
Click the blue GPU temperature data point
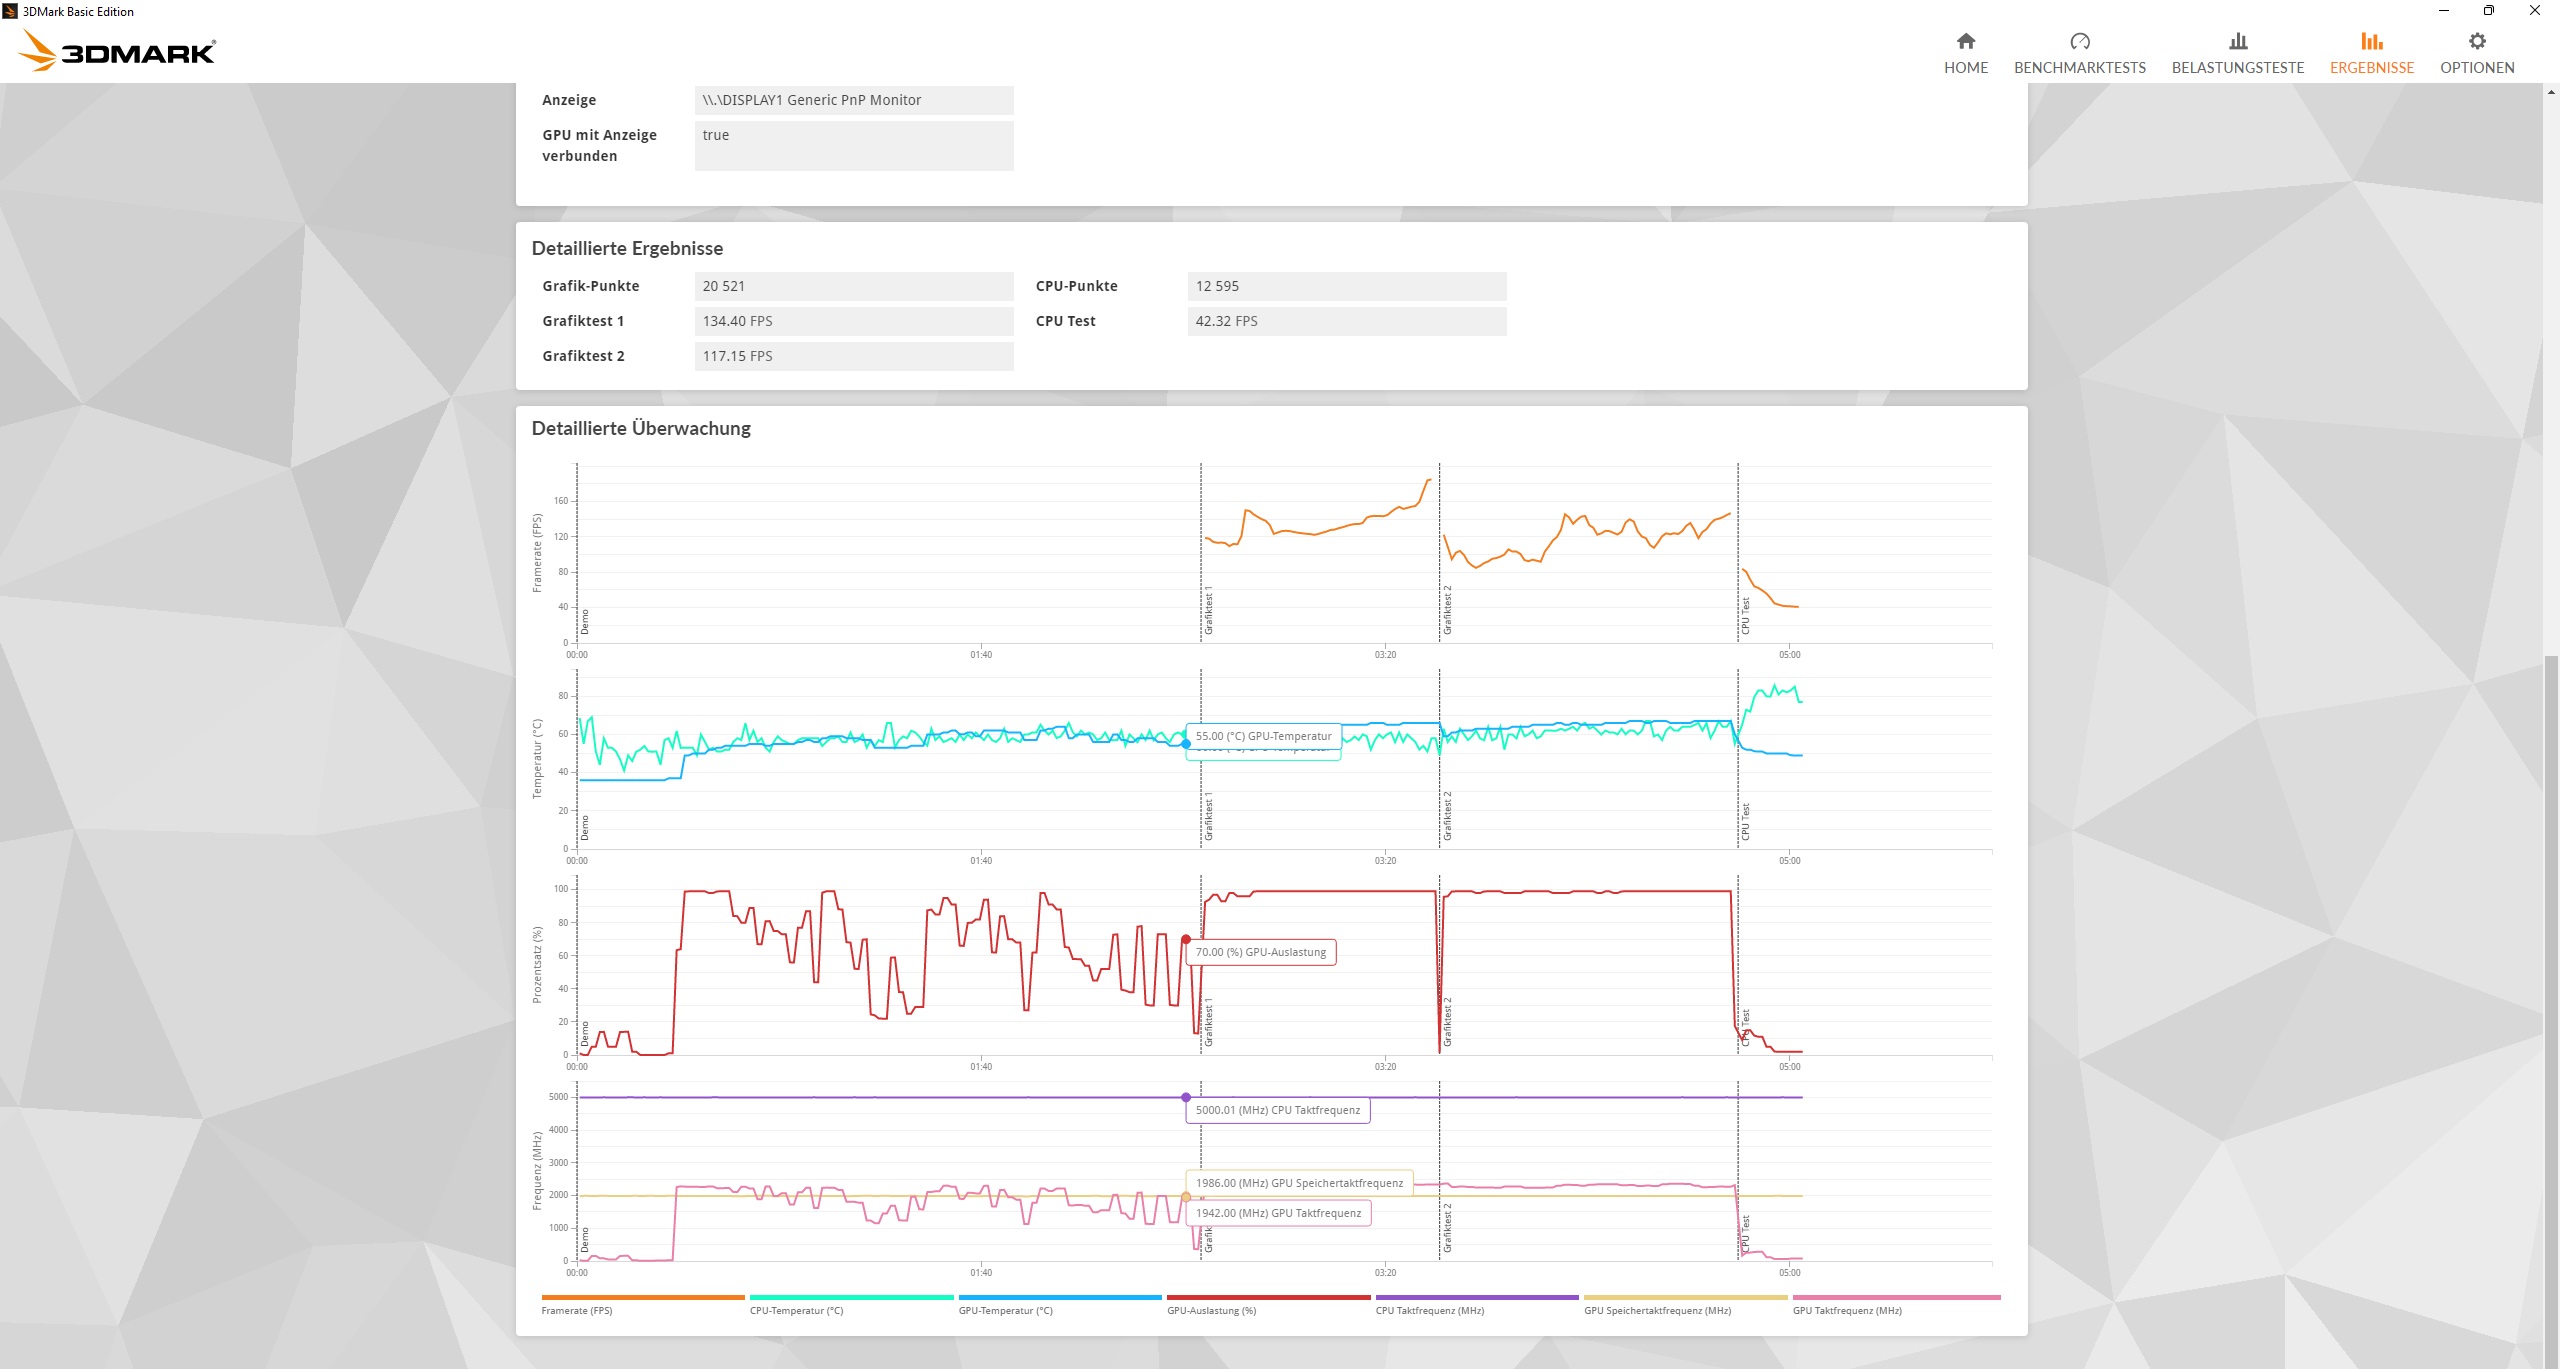click(1186, 744)
